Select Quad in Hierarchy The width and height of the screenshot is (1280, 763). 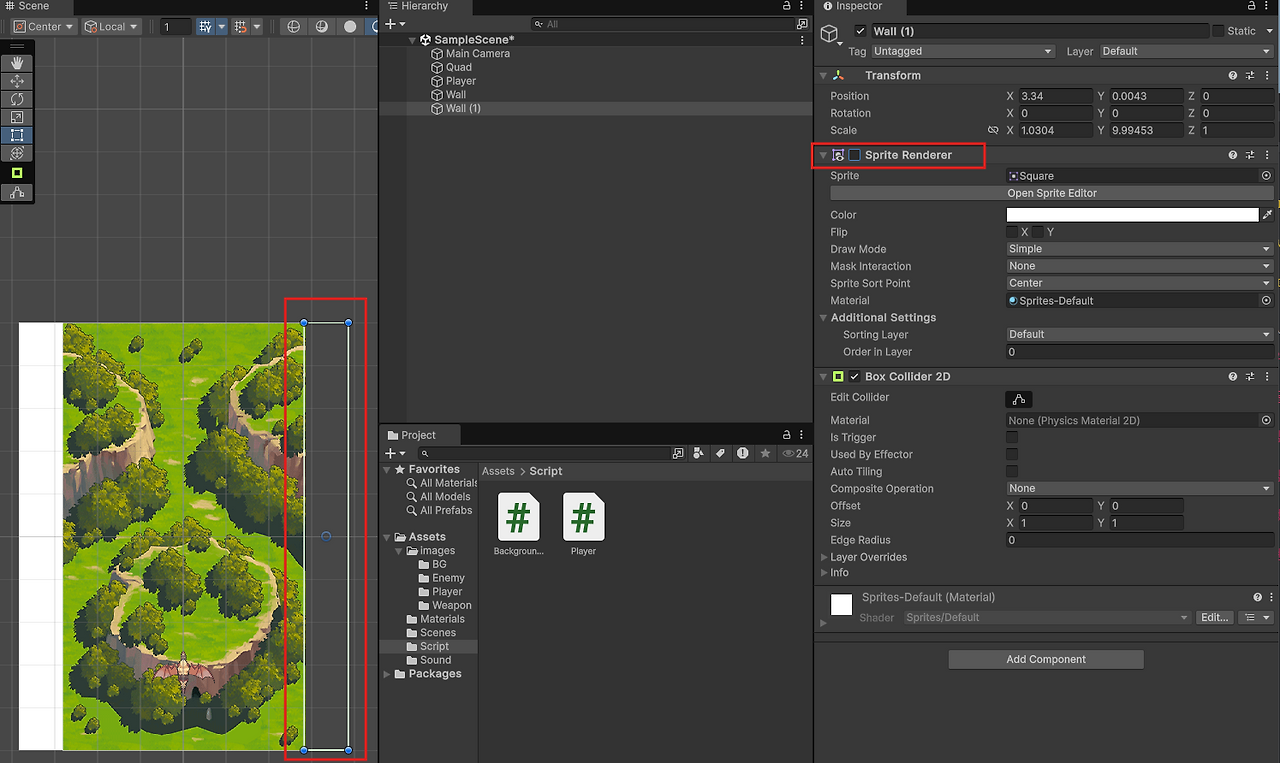[x=459, y=67]
